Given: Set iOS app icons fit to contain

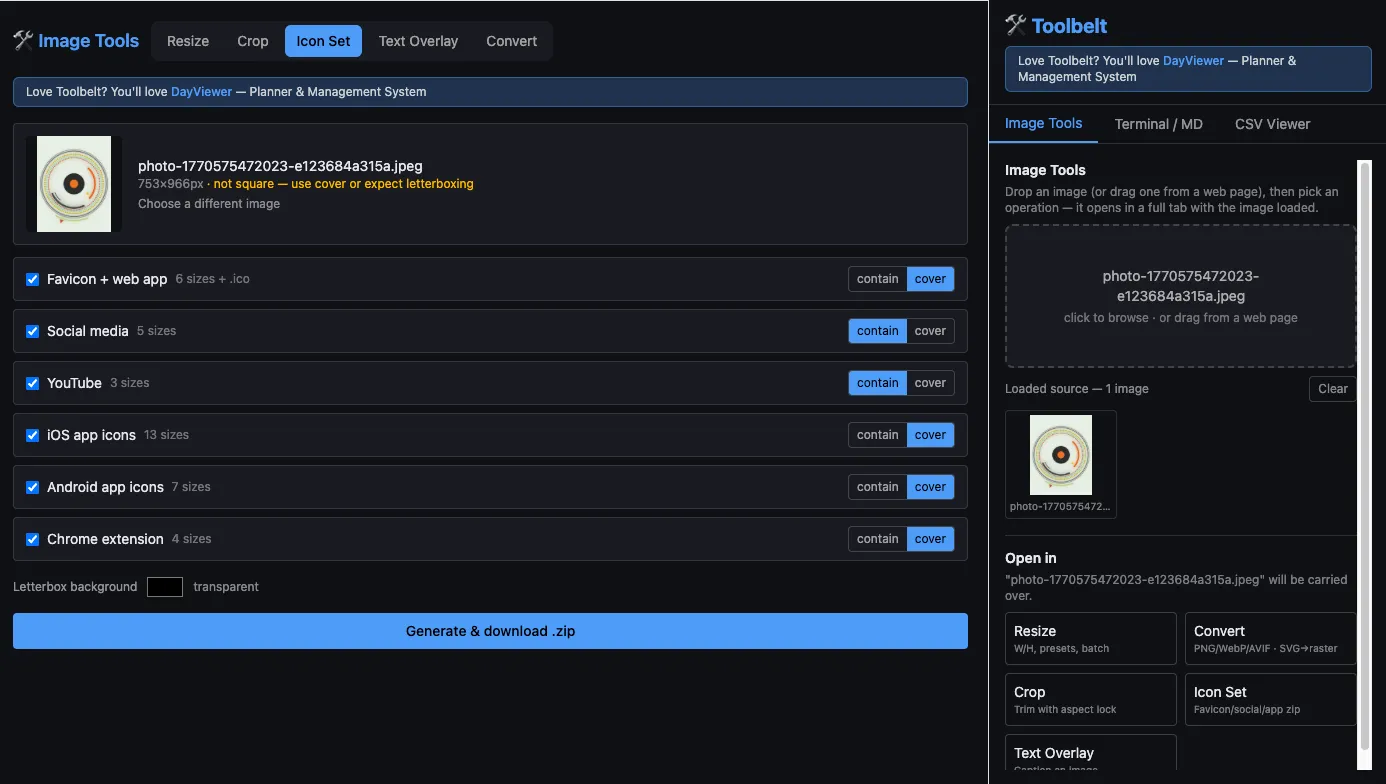Looking at the screenshot, I should coord(878,435).
